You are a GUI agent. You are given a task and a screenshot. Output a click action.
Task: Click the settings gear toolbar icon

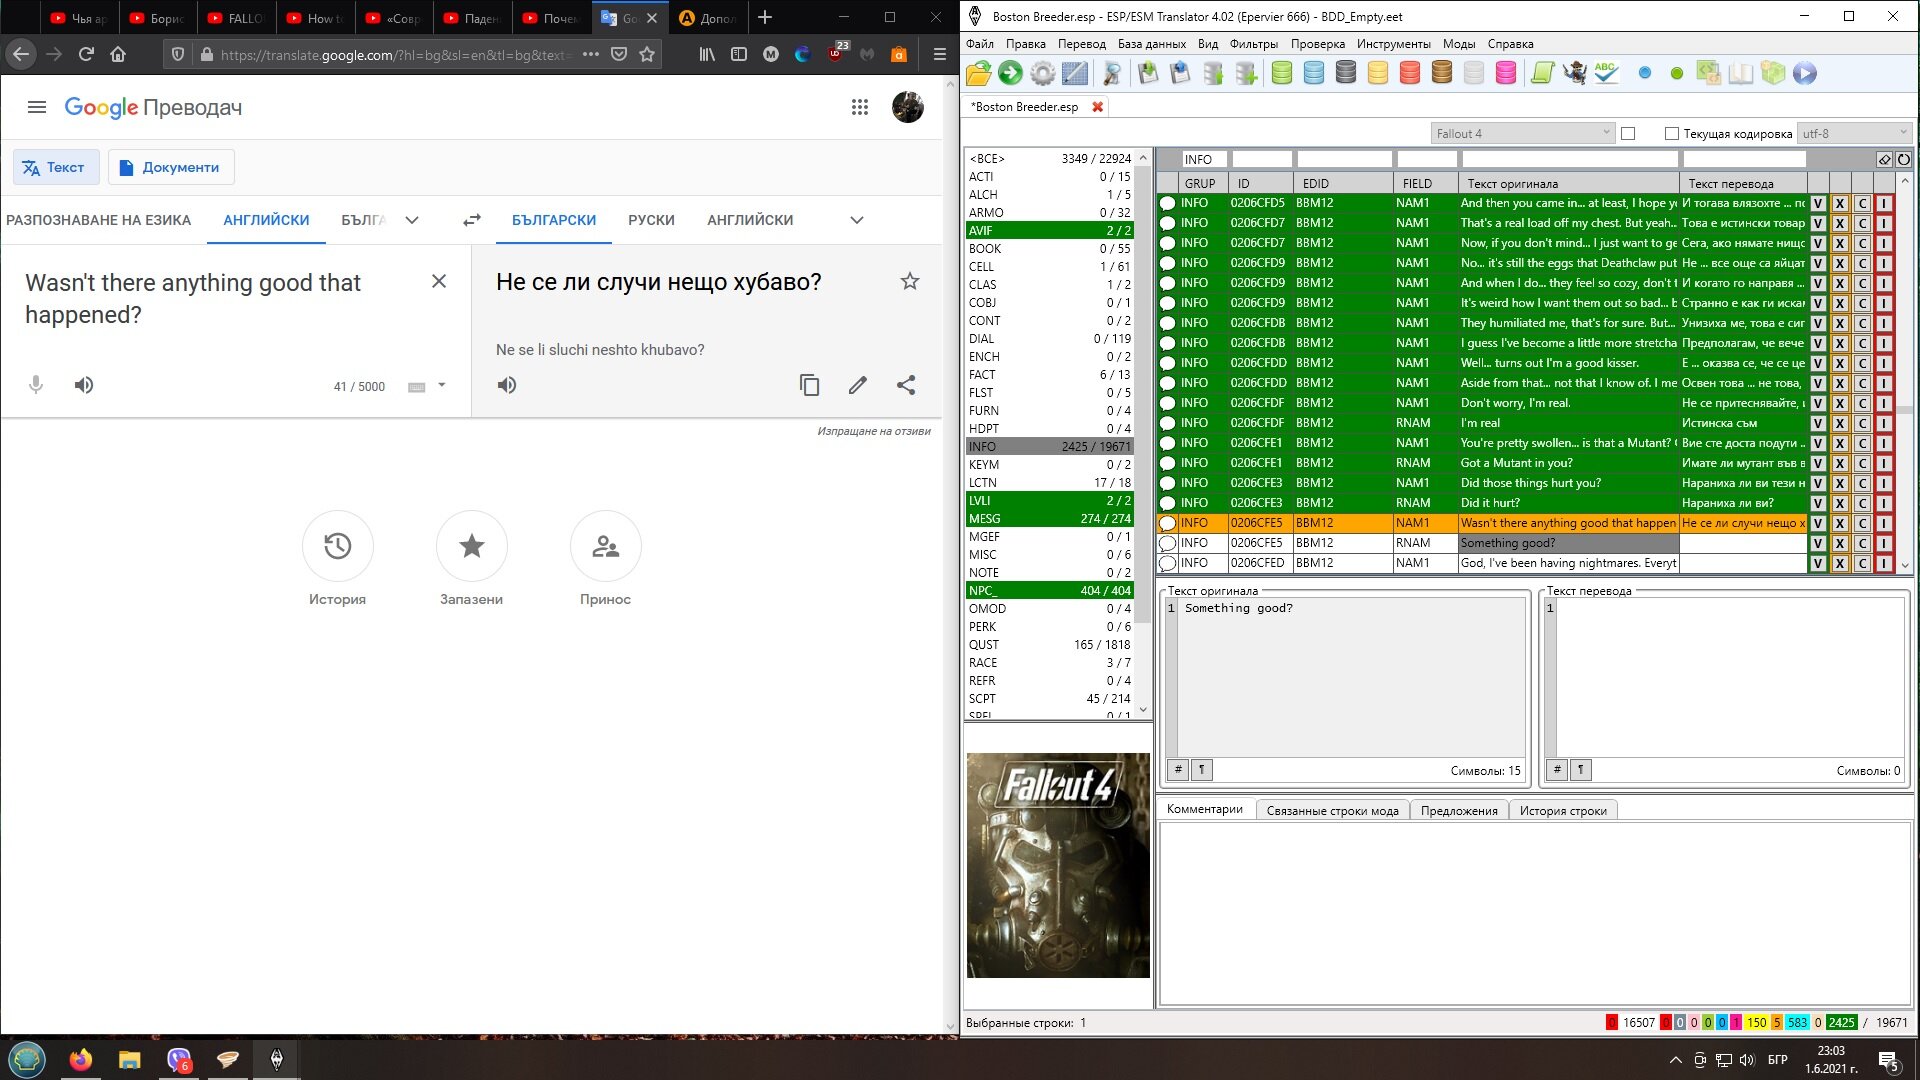pos(1042,73)
